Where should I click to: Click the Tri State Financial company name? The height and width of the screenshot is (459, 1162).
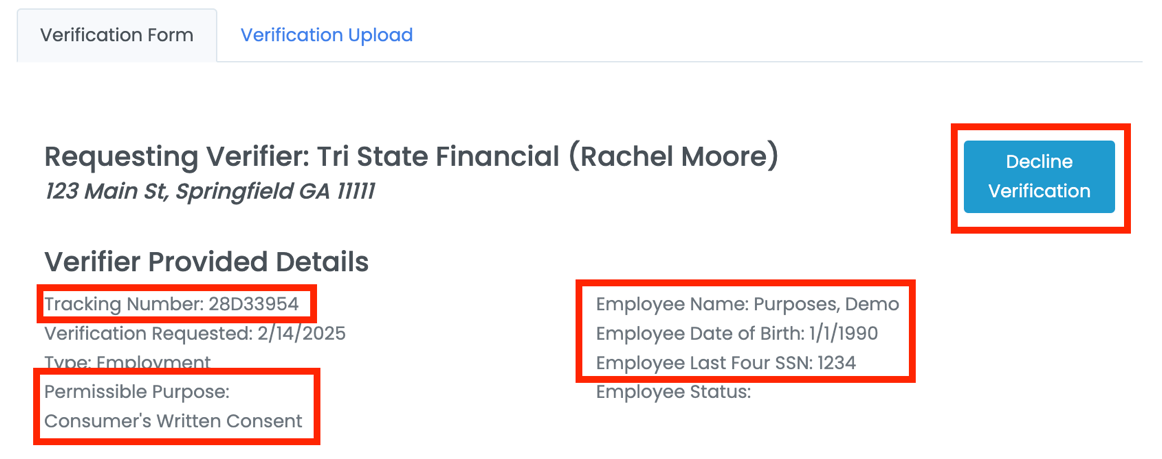point(452,157)
